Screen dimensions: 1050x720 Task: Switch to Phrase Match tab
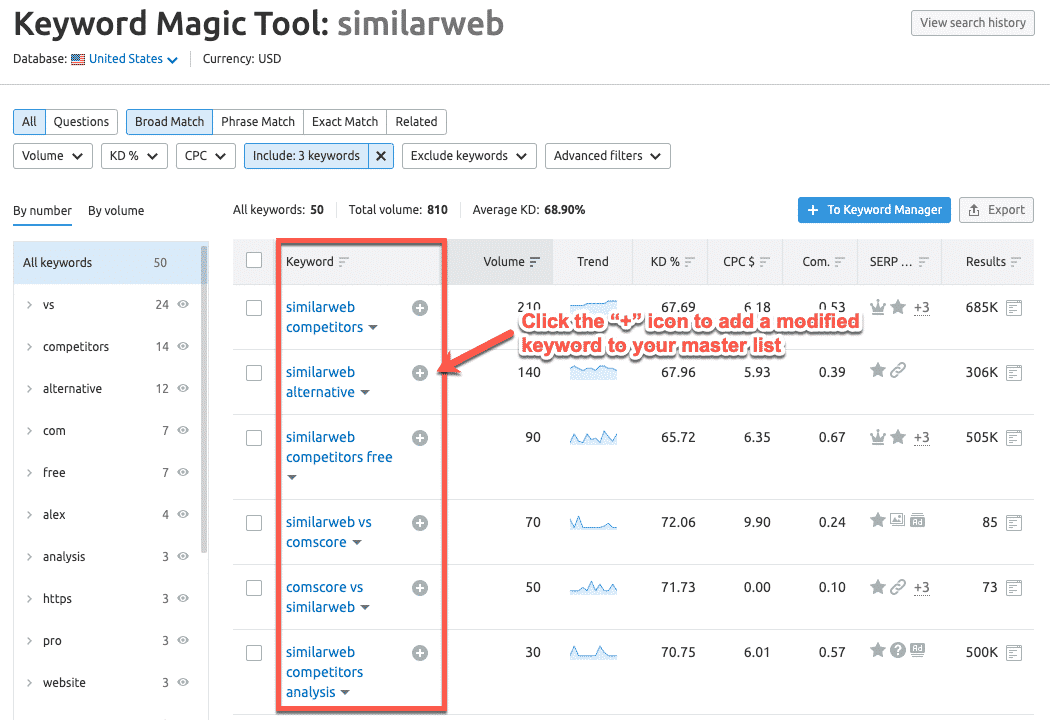pos(258,122)
